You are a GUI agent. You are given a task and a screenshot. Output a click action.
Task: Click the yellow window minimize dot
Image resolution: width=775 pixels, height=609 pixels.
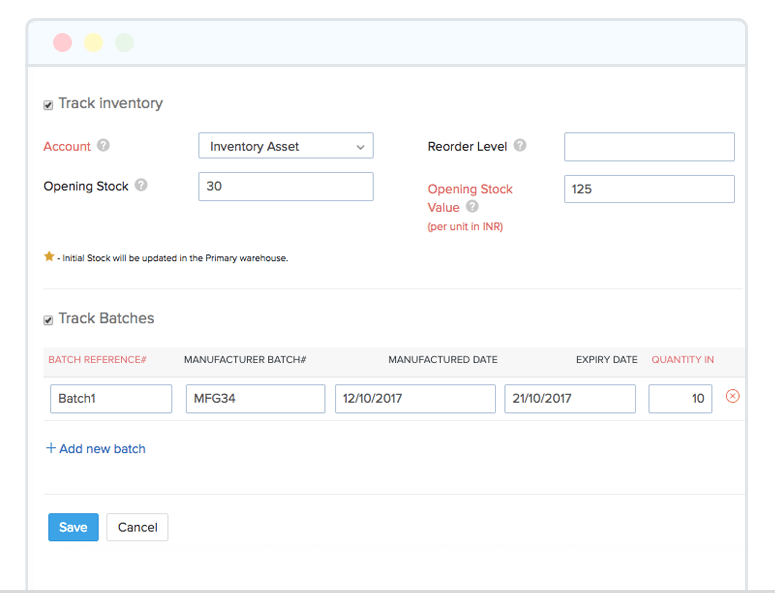click(x=93, y=43)
